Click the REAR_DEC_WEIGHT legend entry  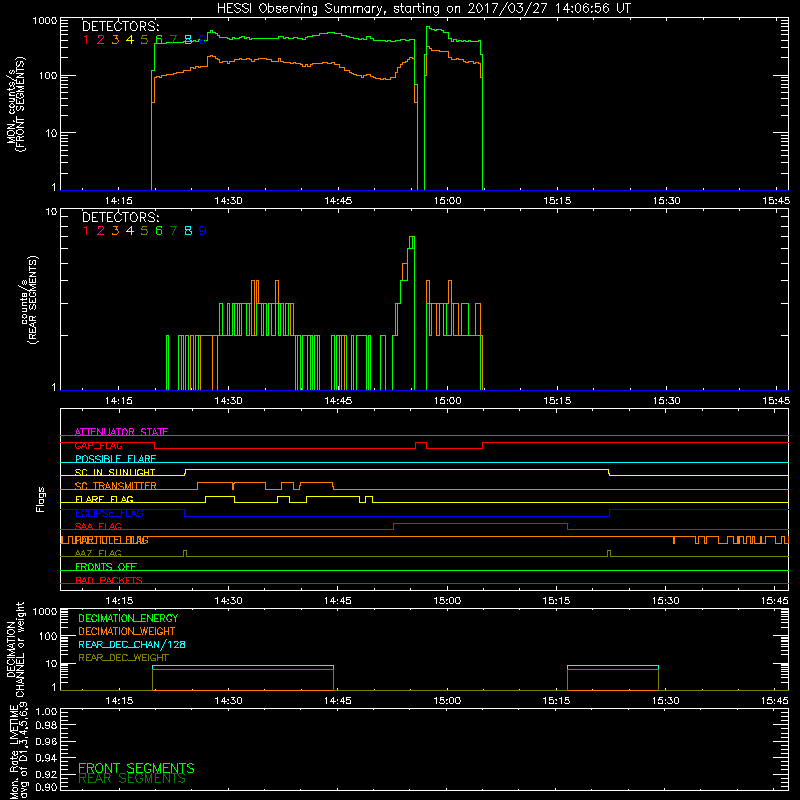[x=123, y=658]
